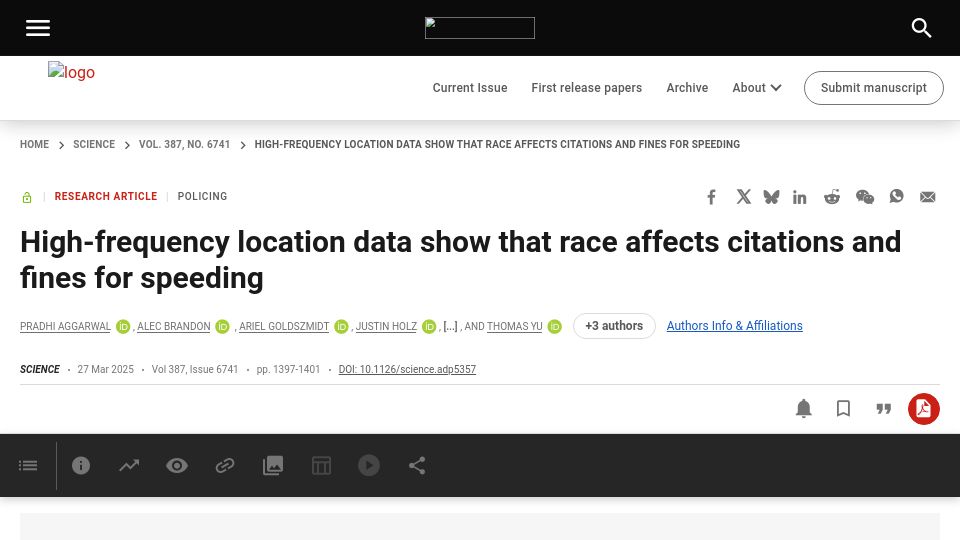Image resolution: width=960 pixels, height=540 pixels.
Task: Open ORCID for Thomas Yu
Action: (x=555, y=327)
